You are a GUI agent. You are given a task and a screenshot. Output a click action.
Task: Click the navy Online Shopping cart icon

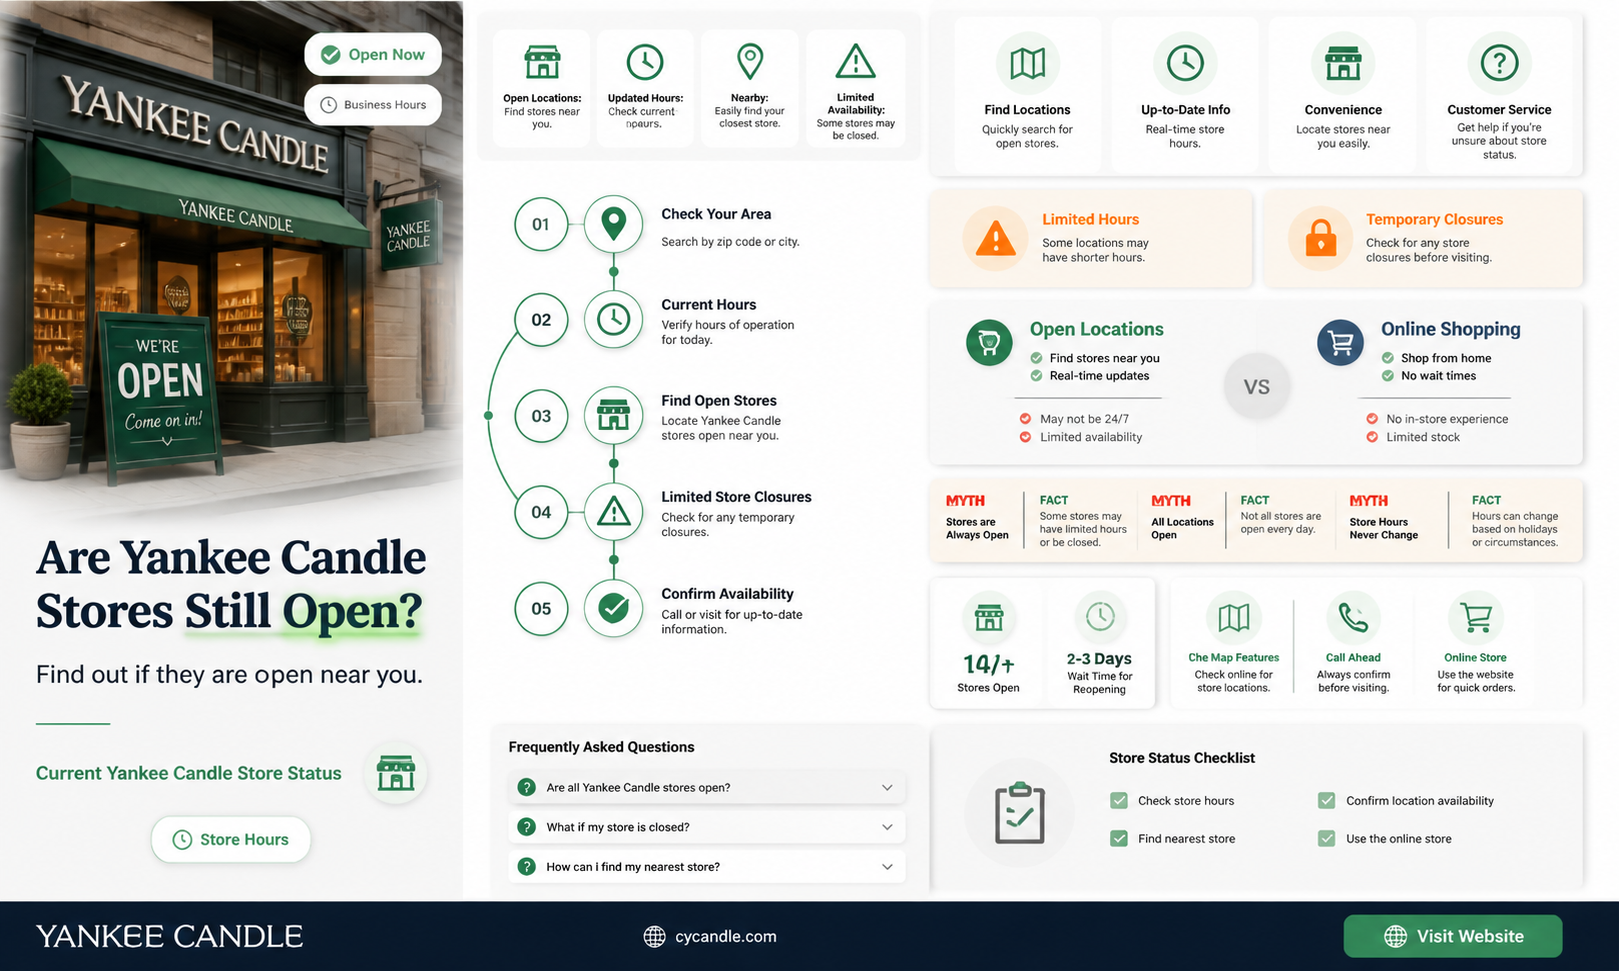point(1341,343)
